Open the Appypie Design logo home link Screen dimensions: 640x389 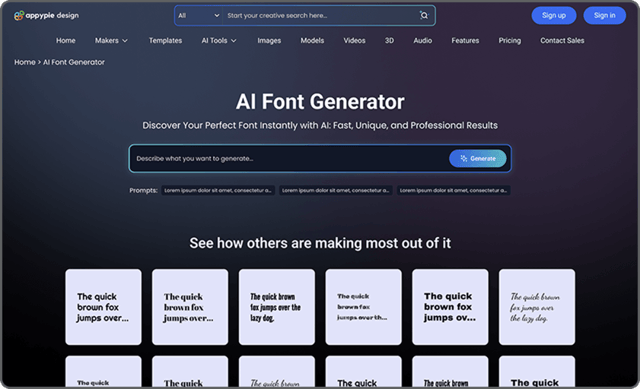click(x=46, y=16)
